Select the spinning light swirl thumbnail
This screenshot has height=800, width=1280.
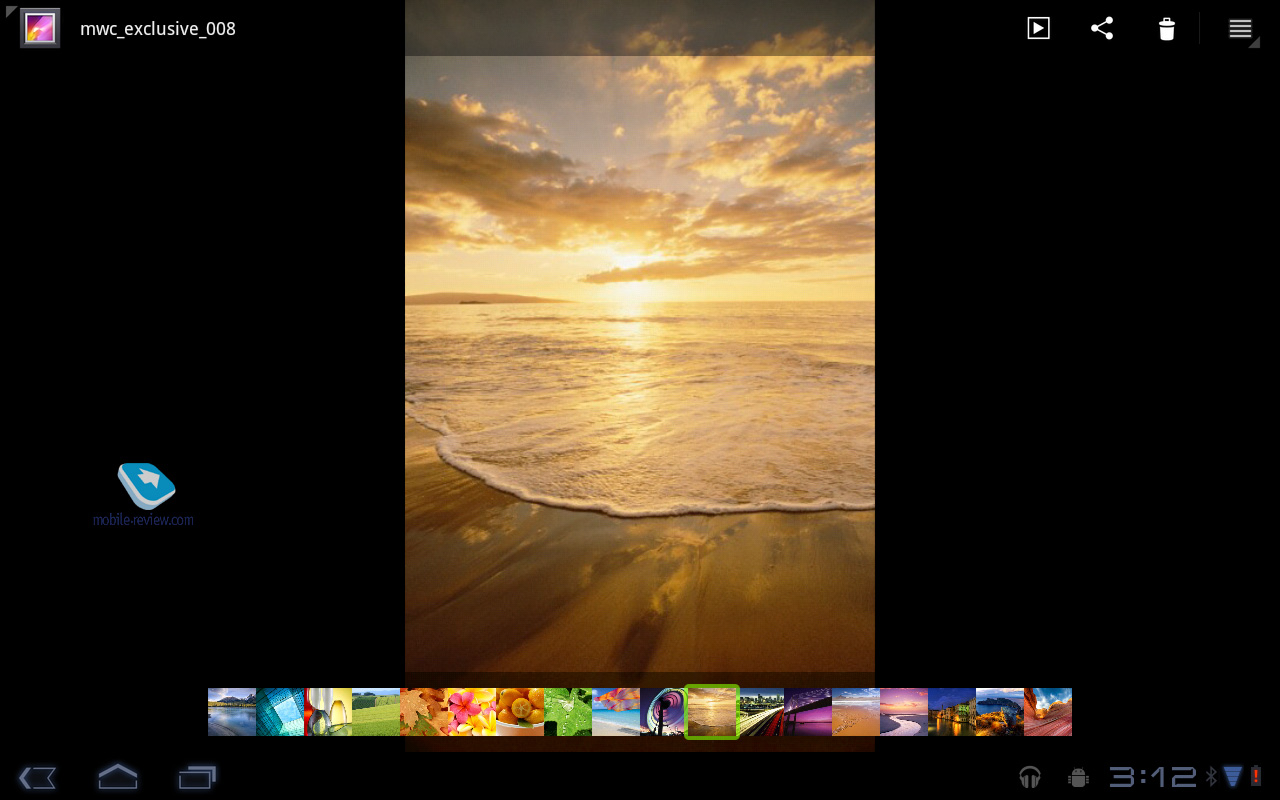(x=662, y=712)
